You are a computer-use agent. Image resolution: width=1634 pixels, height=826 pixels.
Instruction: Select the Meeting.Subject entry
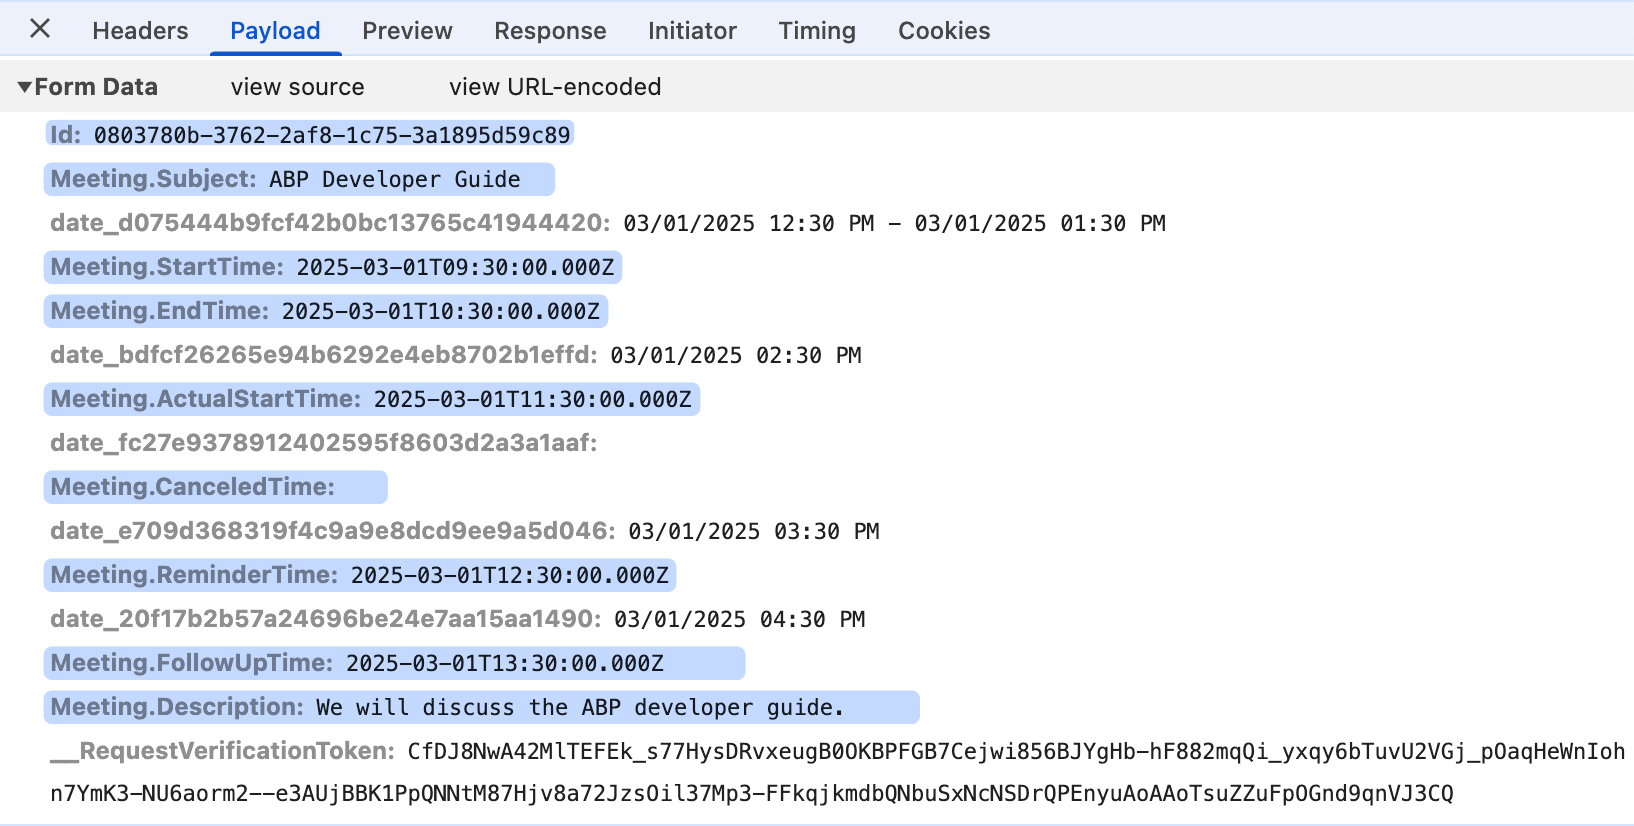pos(298,179)
